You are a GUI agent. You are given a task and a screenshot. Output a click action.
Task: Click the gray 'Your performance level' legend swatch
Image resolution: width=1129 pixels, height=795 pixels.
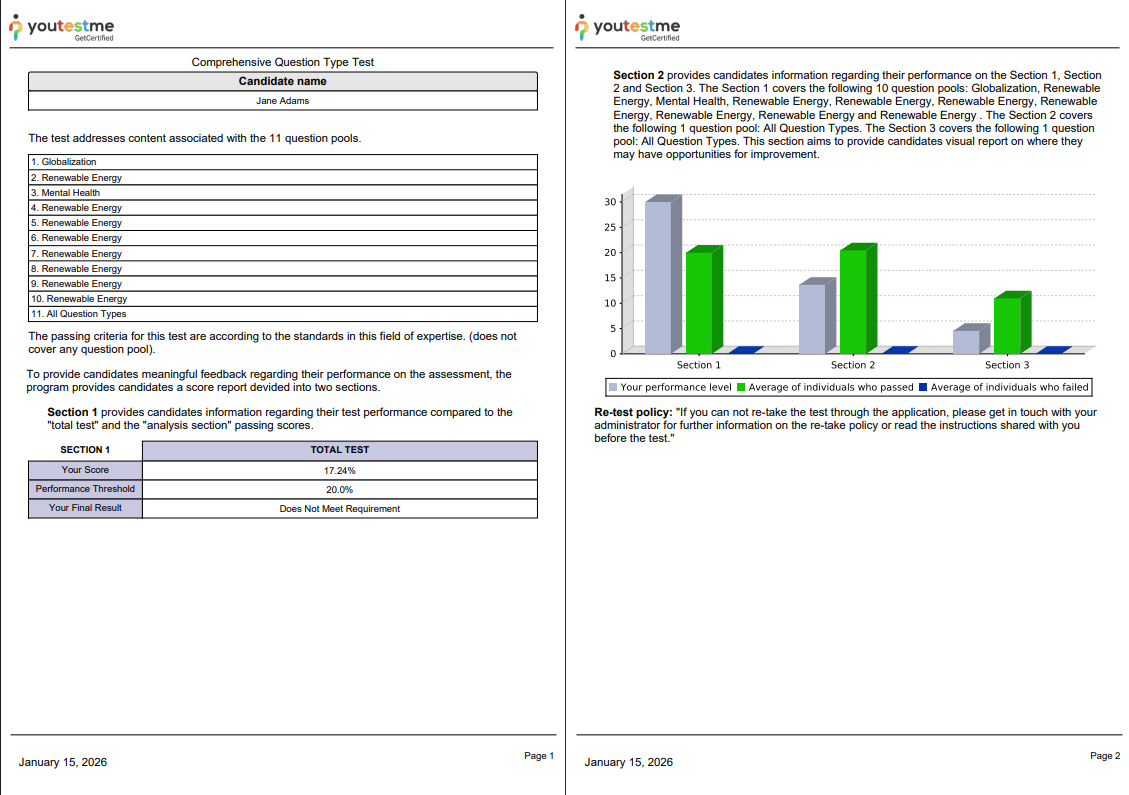pos(613,387)
